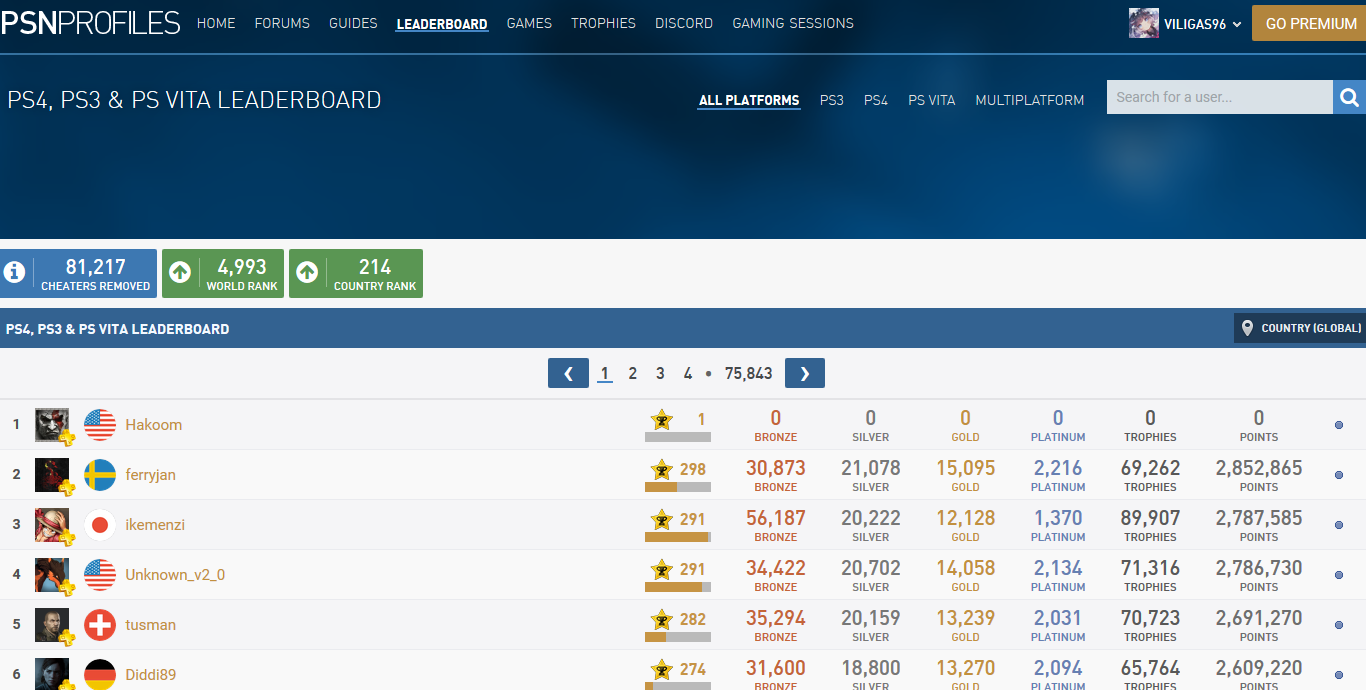Click the status dot in ferryjan's row
Image resolution: width=1366 pixels, height=690 pixels.
coord(1339,475)
